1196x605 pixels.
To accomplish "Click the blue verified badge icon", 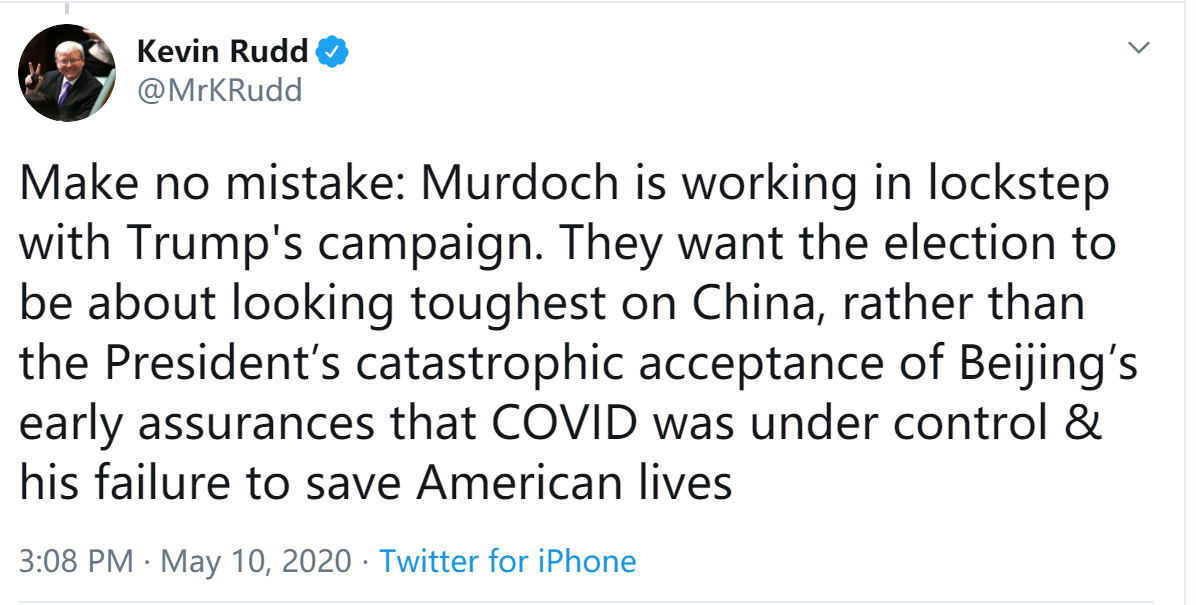I will point(333,51).
